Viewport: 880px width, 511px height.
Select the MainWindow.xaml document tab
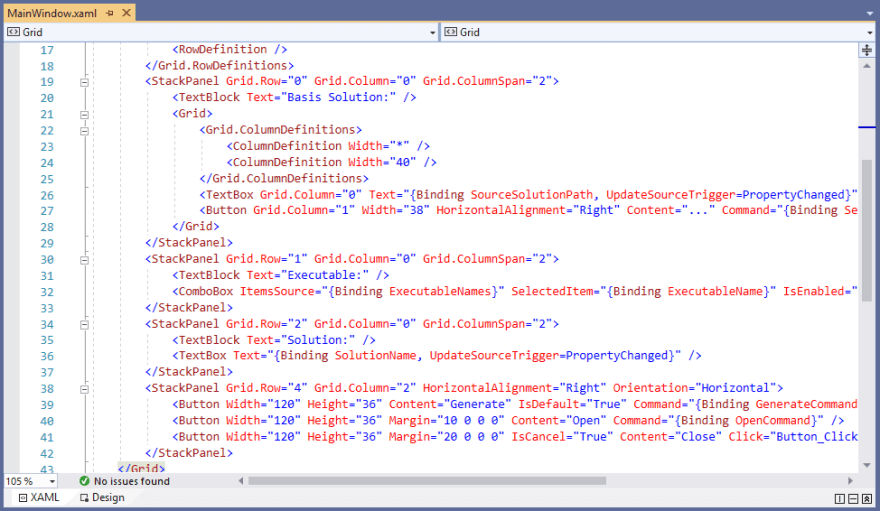[52, 13]
